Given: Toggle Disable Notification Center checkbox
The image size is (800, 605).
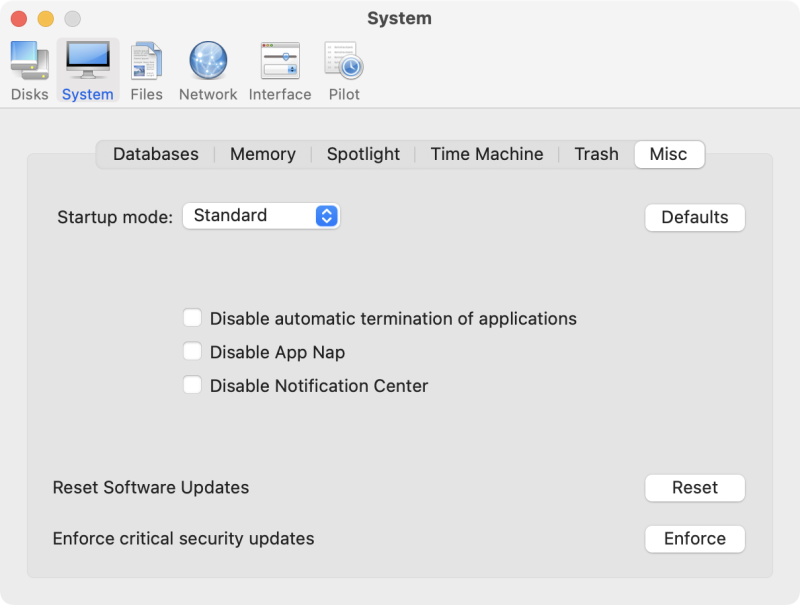Looking at the screenshot, I should [x=192, y=385].
